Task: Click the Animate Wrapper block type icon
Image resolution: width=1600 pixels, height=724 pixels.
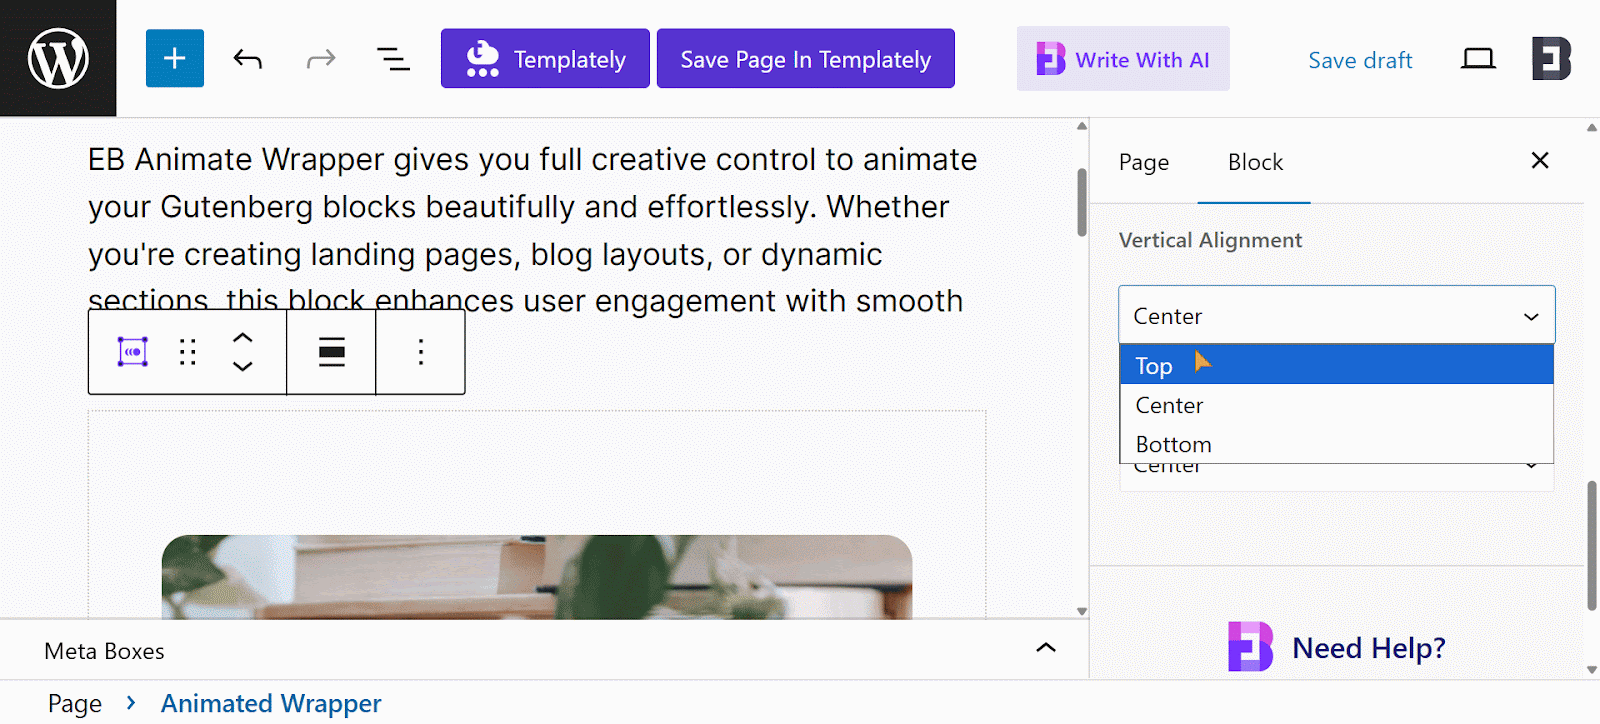Action: click(x=133, y=352)
